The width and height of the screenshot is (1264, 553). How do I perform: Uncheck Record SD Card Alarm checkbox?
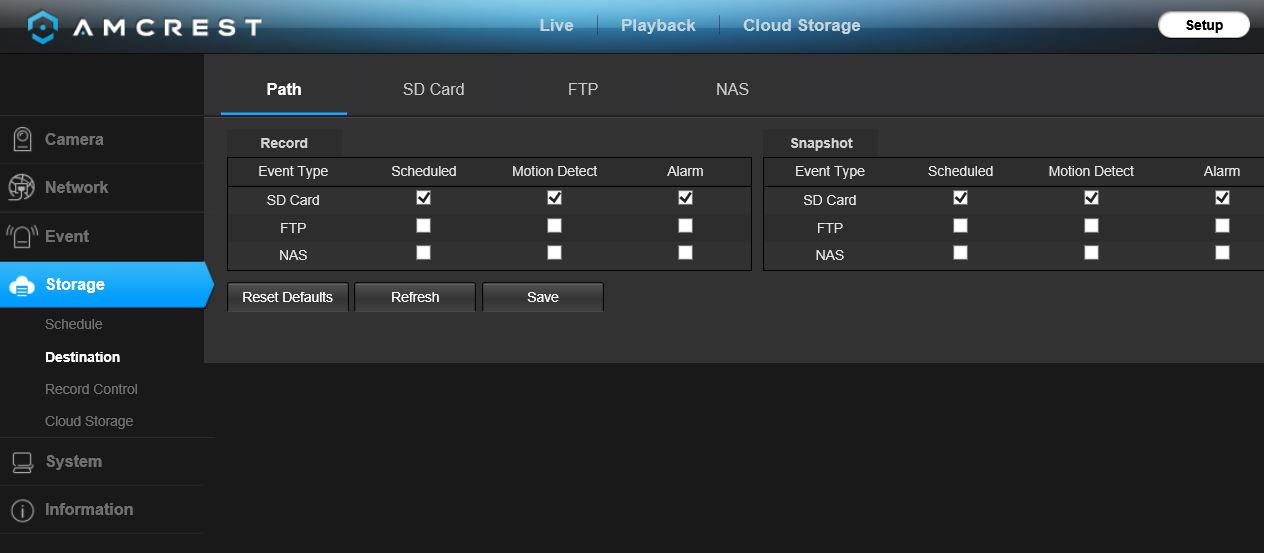tap(685, 198)
